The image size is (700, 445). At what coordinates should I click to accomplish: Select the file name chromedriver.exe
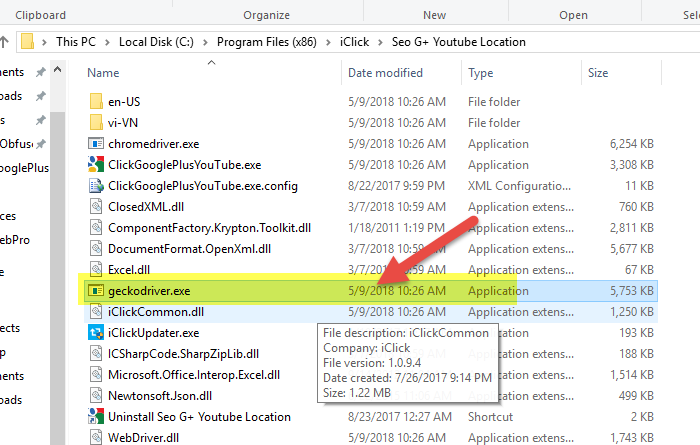coord(154,143)
